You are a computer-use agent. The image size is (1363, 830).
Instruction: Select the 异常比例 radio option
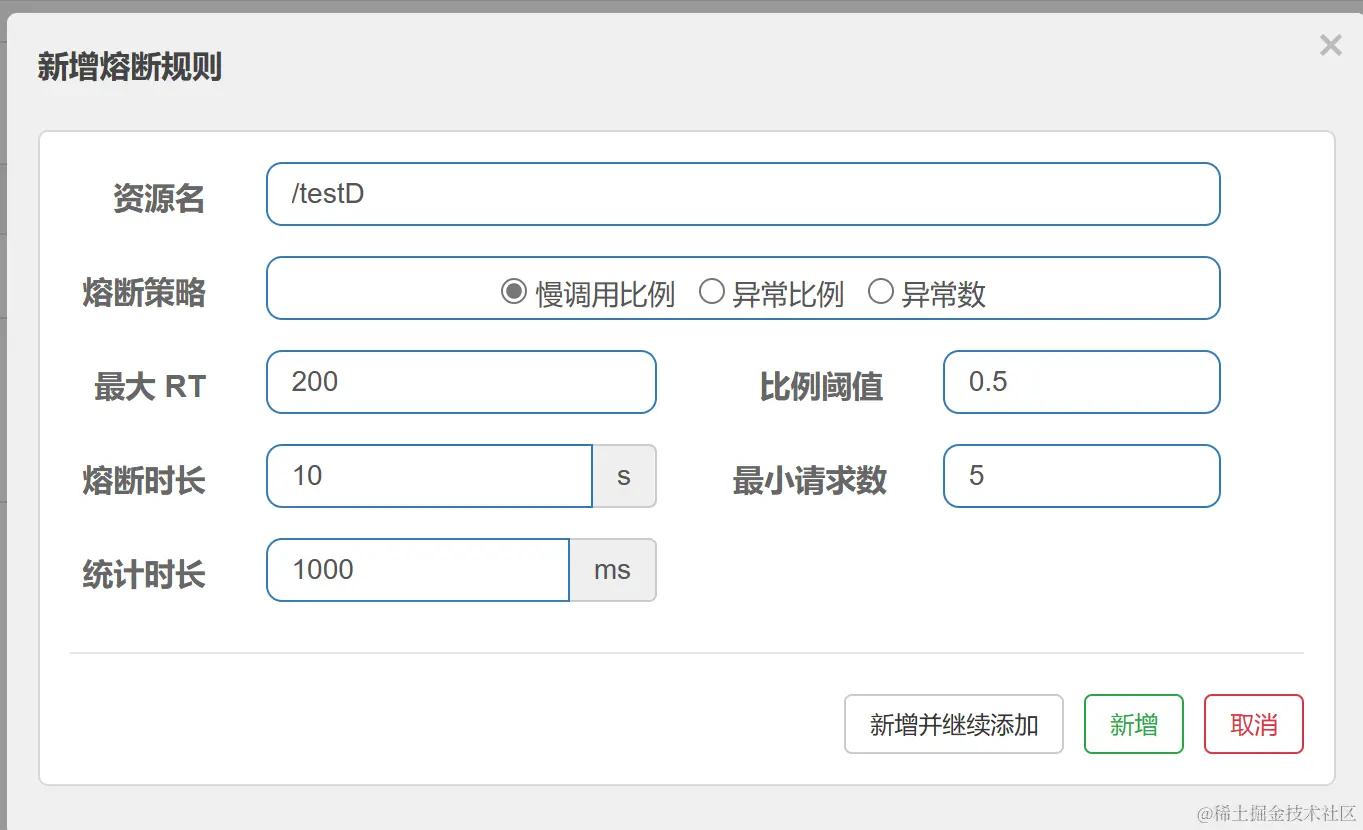[x=711, y=292]
